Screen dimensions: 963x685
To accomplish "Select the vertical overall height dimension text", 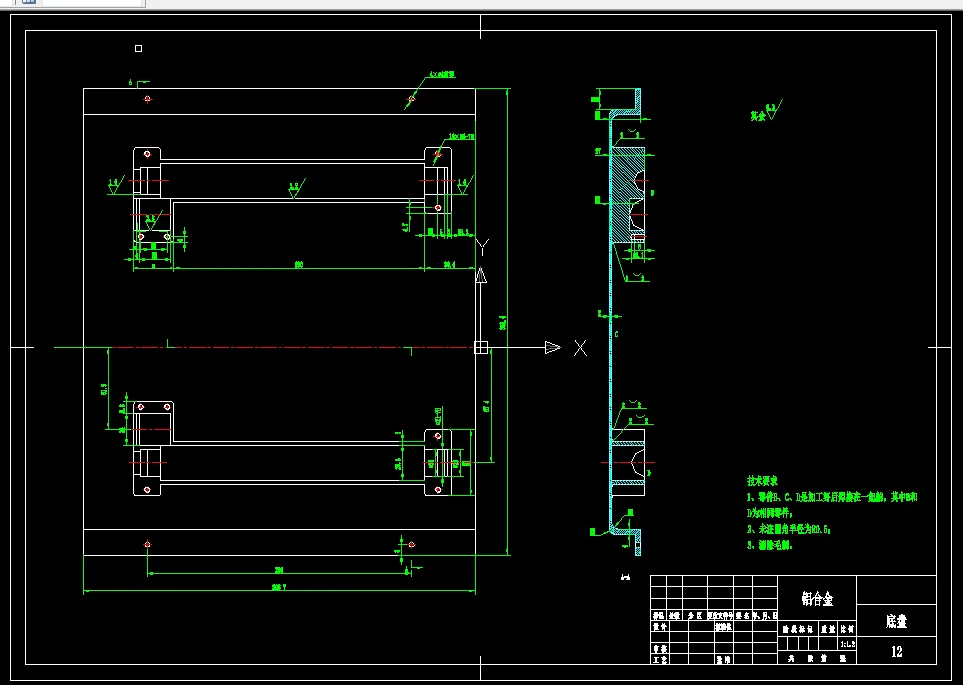I will pos(503,323).
